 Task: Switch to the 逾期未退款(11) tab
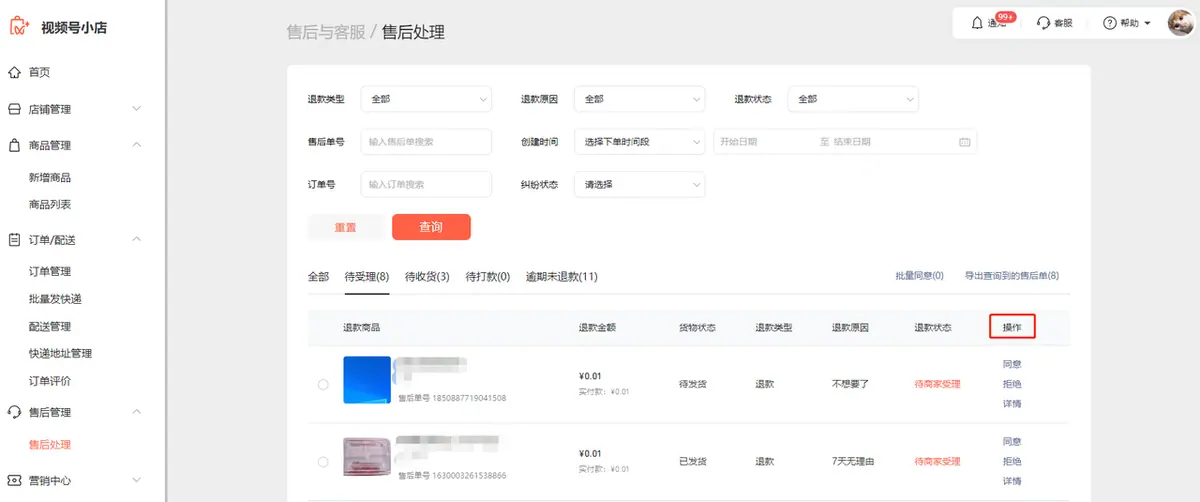pyautogui.click(x=562, y=277)
